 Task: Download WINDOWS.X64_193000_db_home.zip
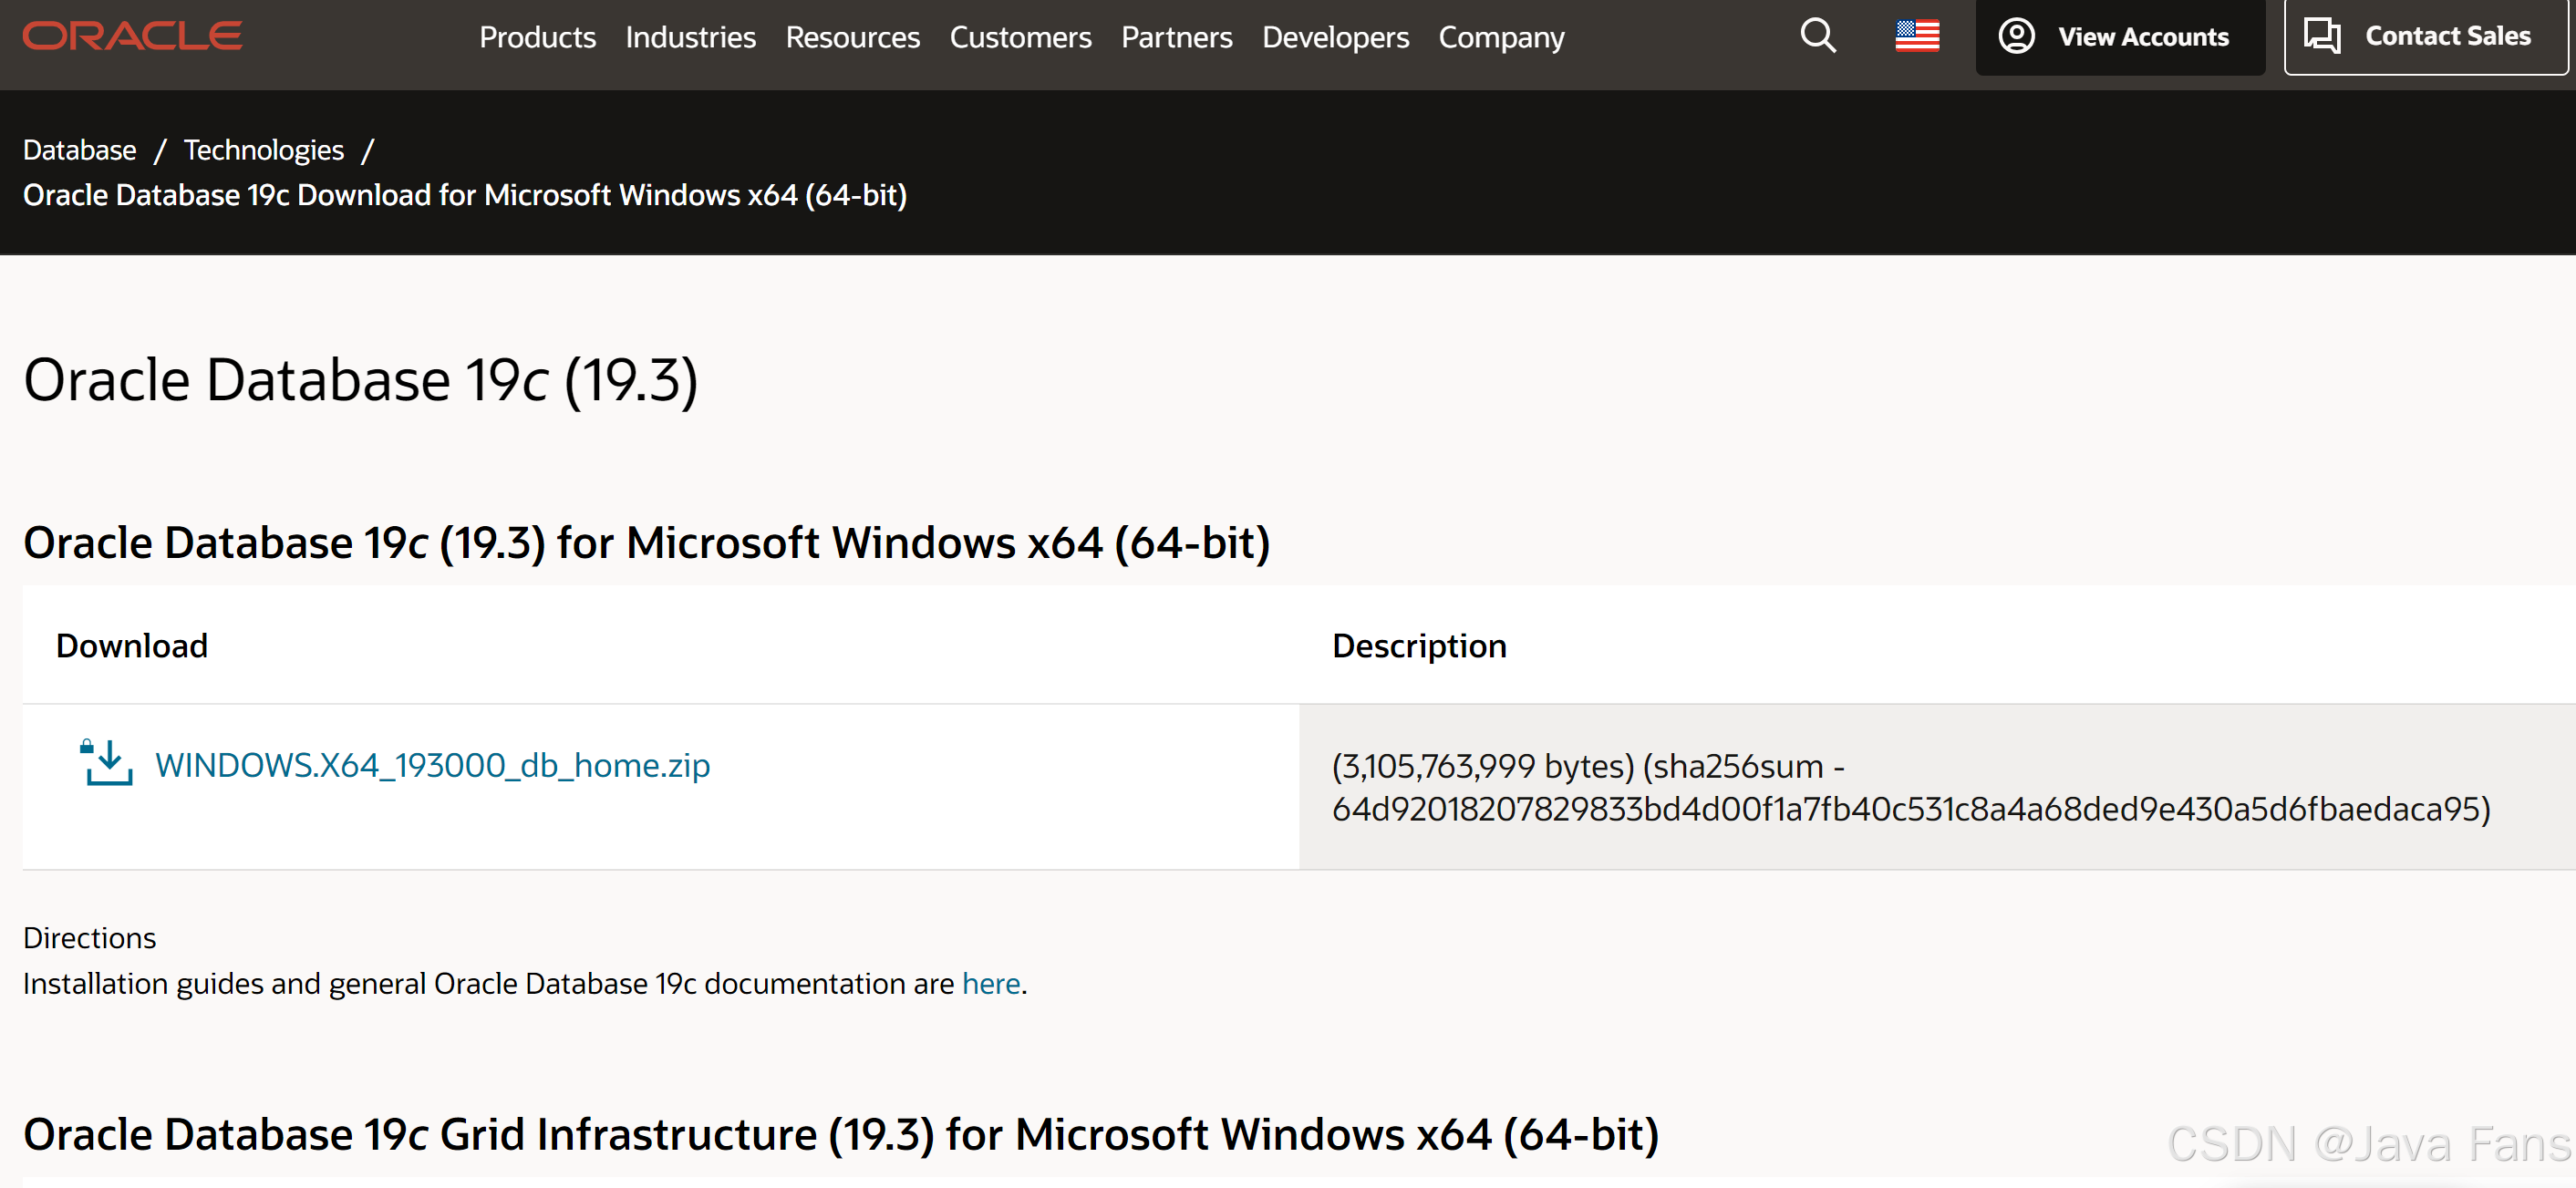[432, 765]
